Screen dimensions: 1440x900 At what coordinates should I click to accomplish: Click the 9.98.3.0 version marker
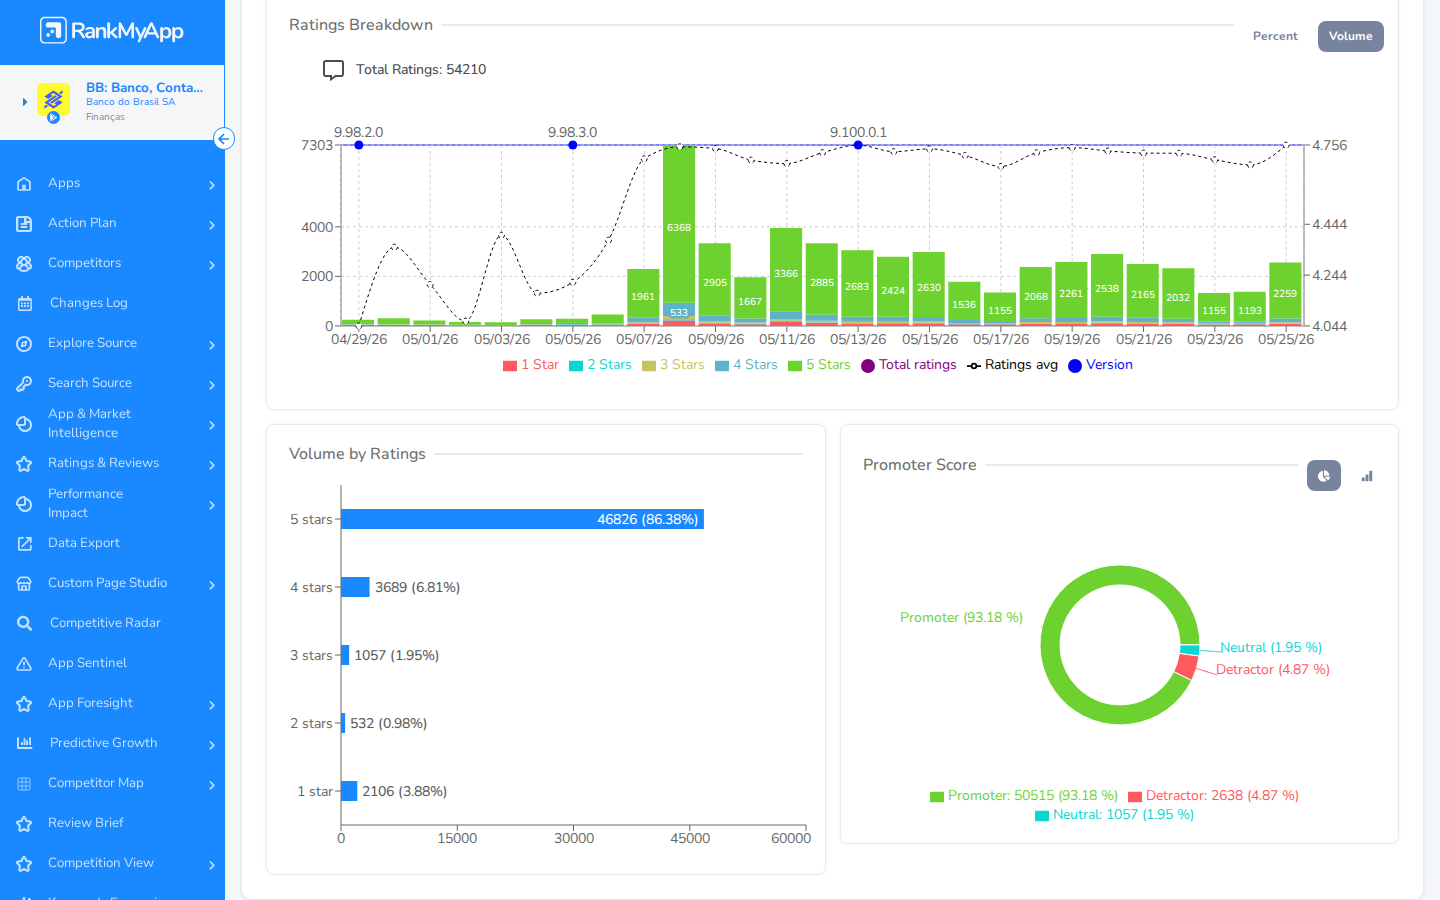573,145
